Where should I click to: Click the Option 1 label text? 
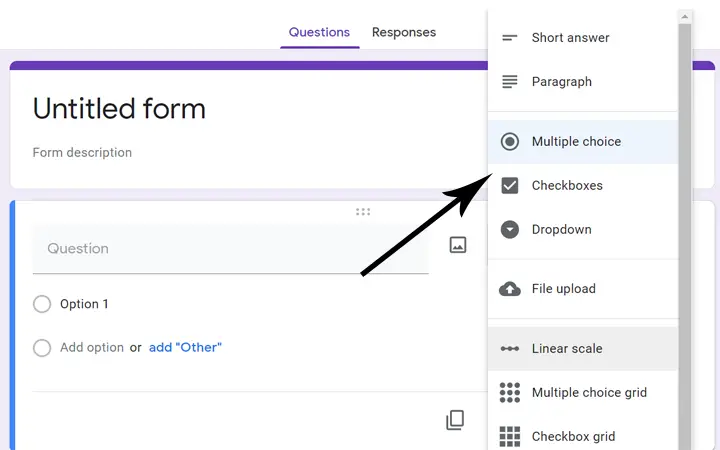click(x=84, y=304)
